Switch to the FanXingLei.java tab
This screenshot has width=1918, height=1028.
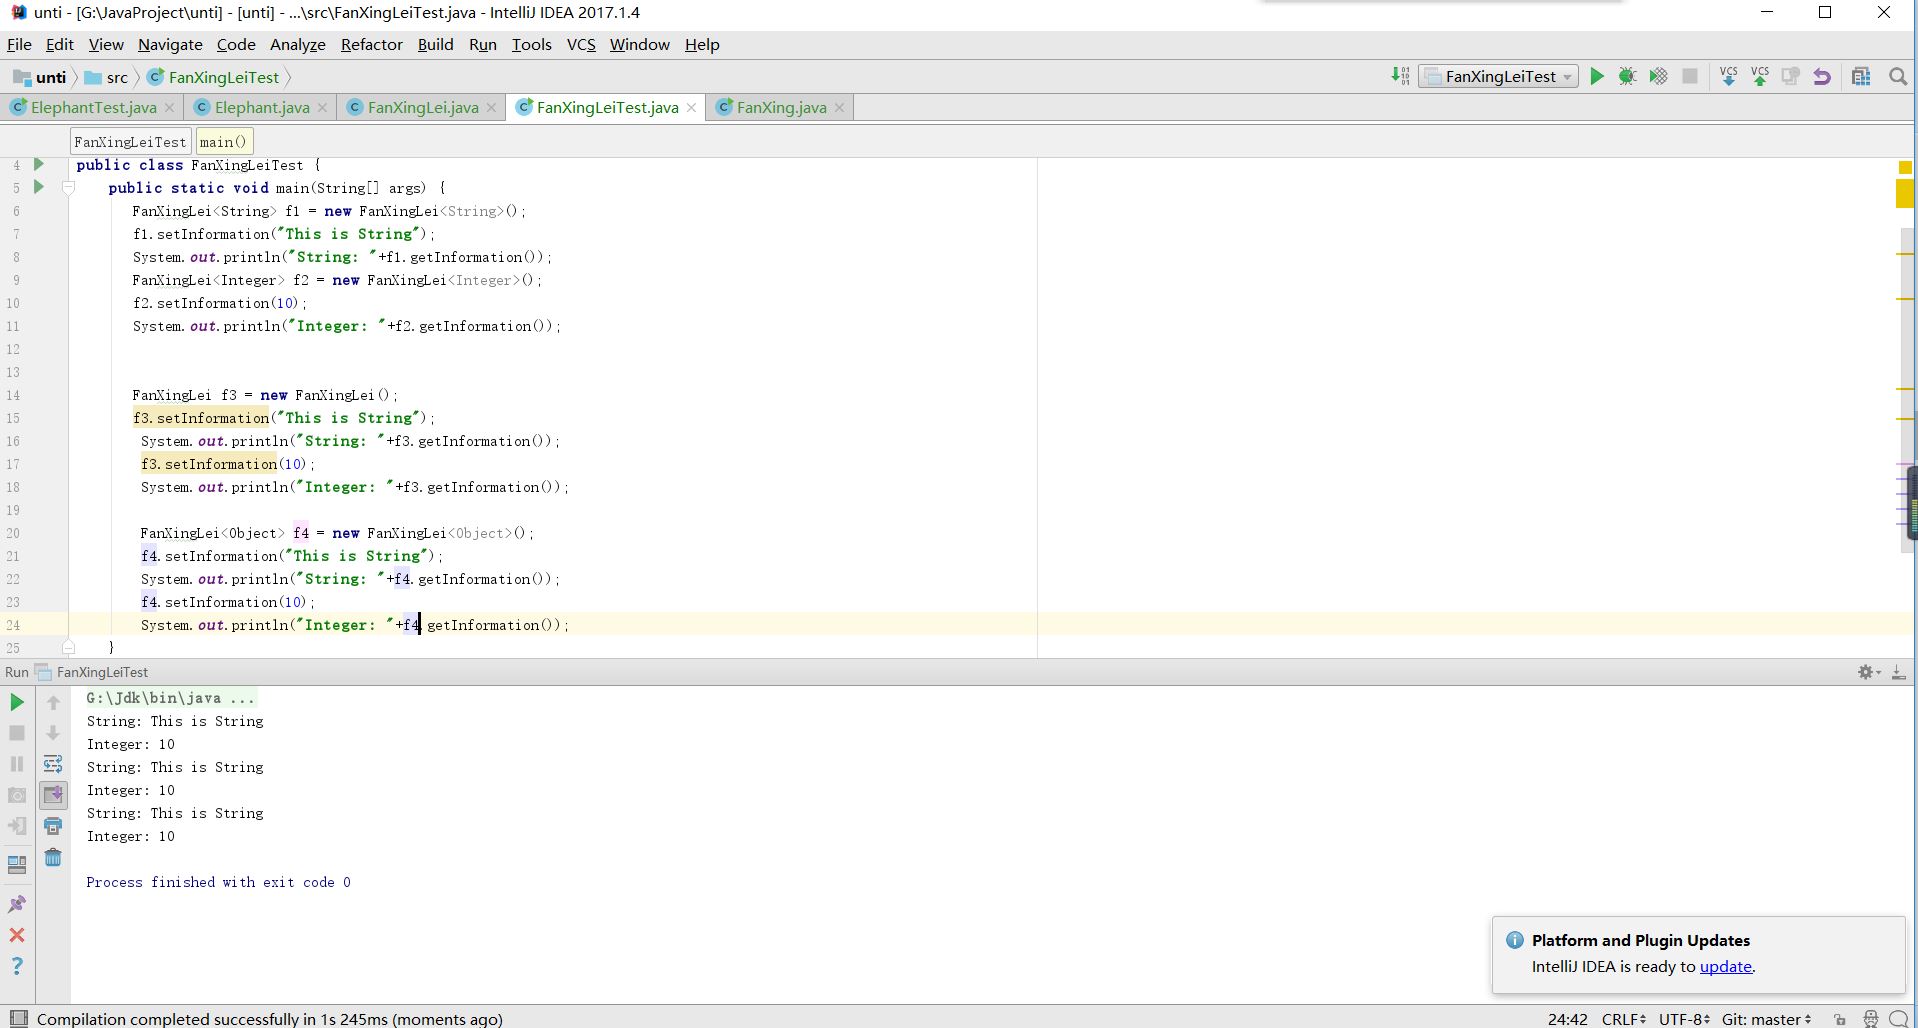click(422, 108)
